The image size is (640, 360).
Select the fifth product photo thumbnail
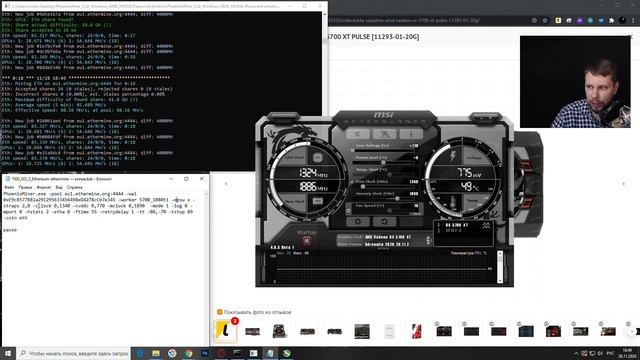[x=334, y=331]
